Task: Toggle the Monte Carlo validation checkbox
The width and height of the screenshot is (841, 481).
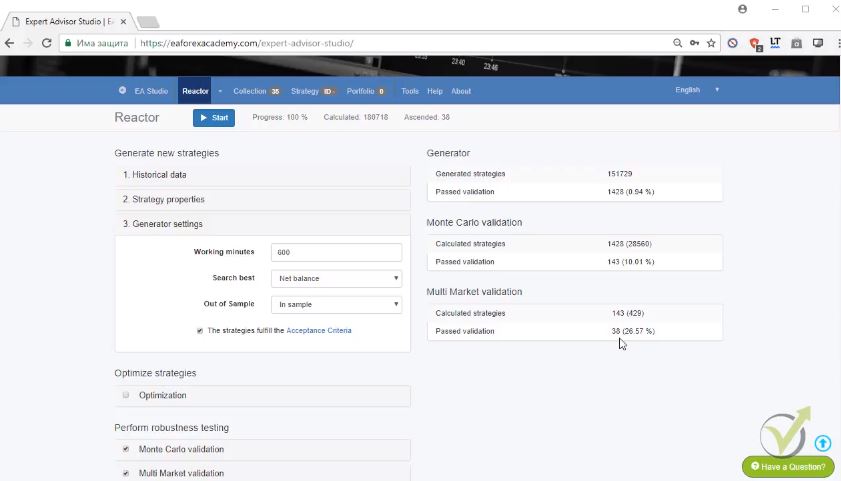Action: (x=126, y=449)
